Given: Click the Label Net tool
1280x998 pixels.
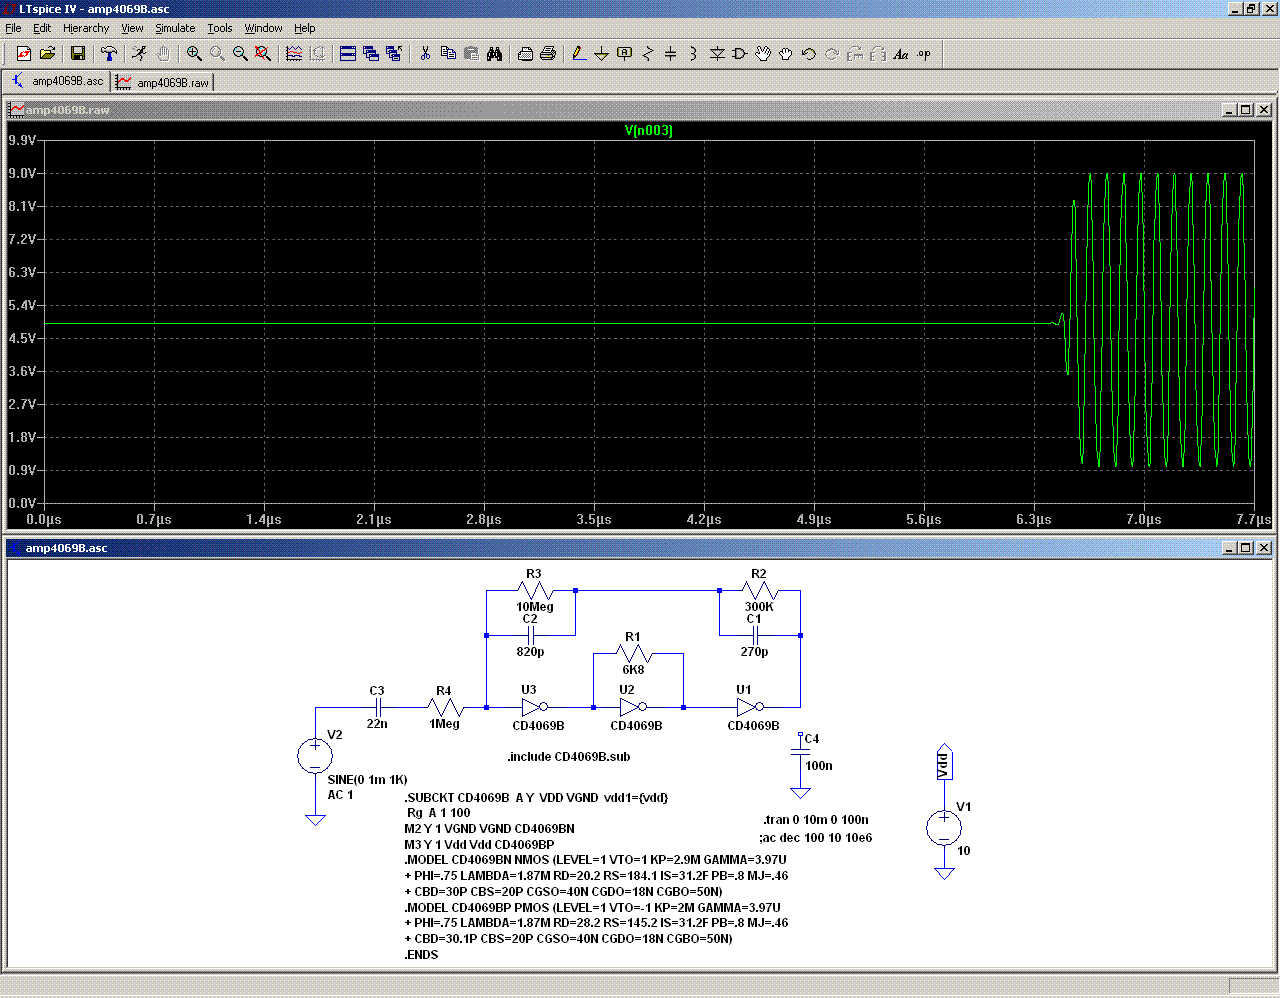Looking at the screenshot, I should coord(624,54).
